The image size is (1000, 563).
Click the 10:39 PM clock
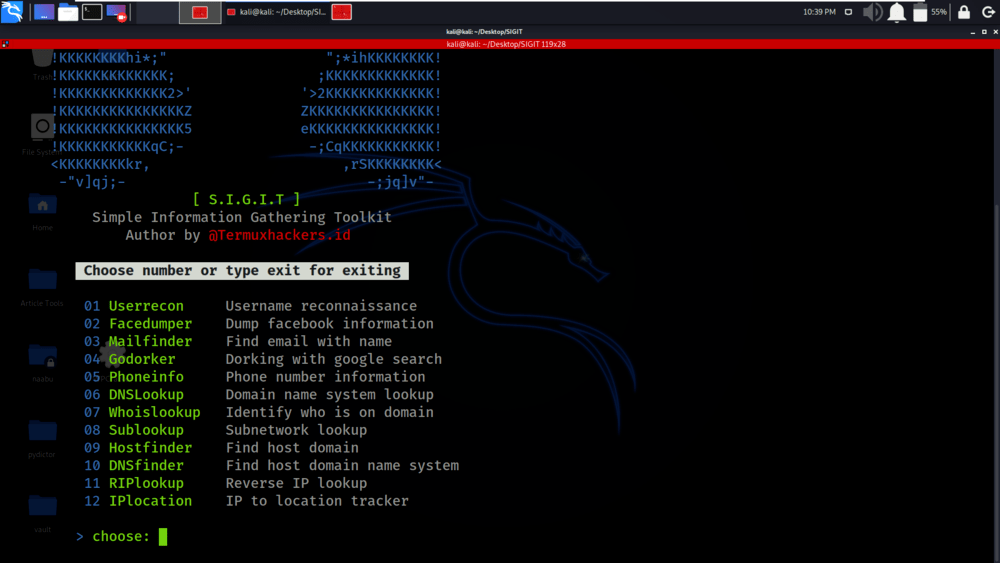coord(820,11)
